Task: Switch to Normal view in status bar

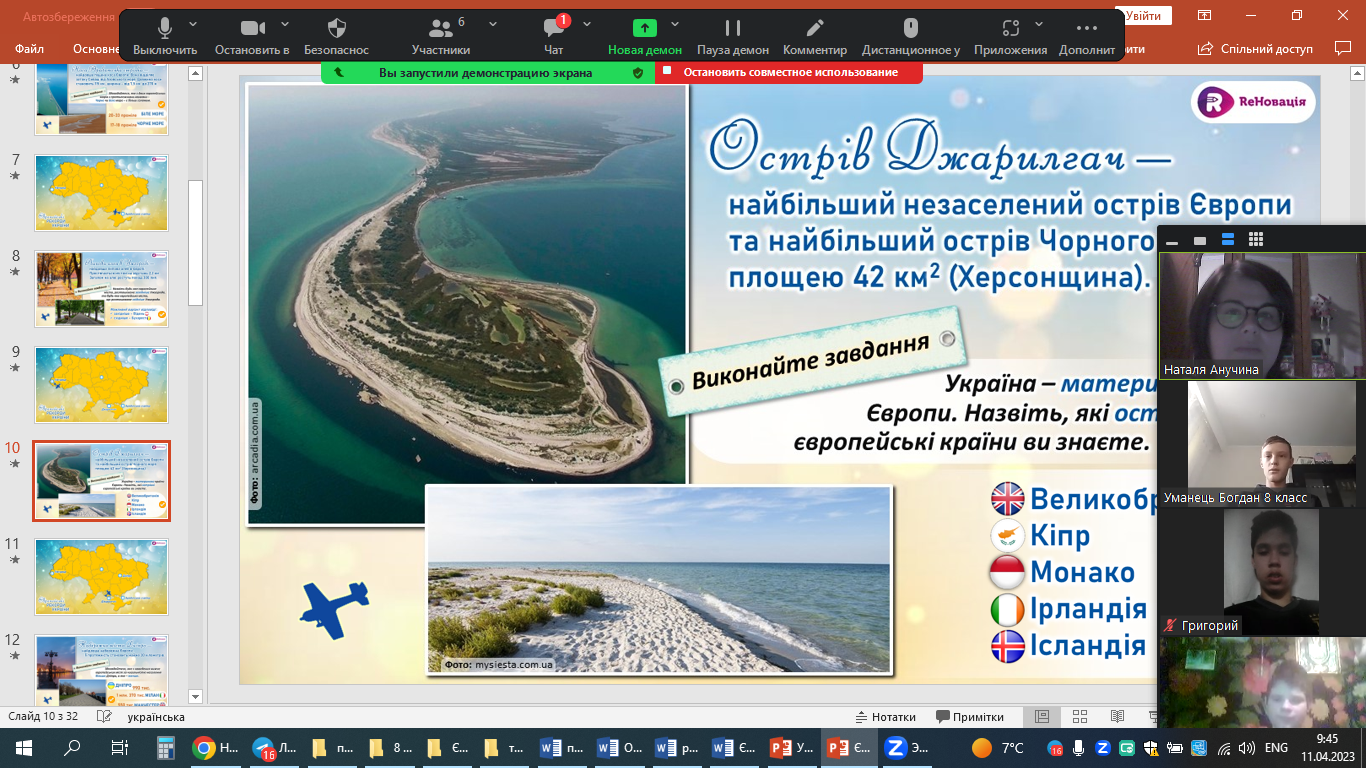Action: tap(1042, 717)
